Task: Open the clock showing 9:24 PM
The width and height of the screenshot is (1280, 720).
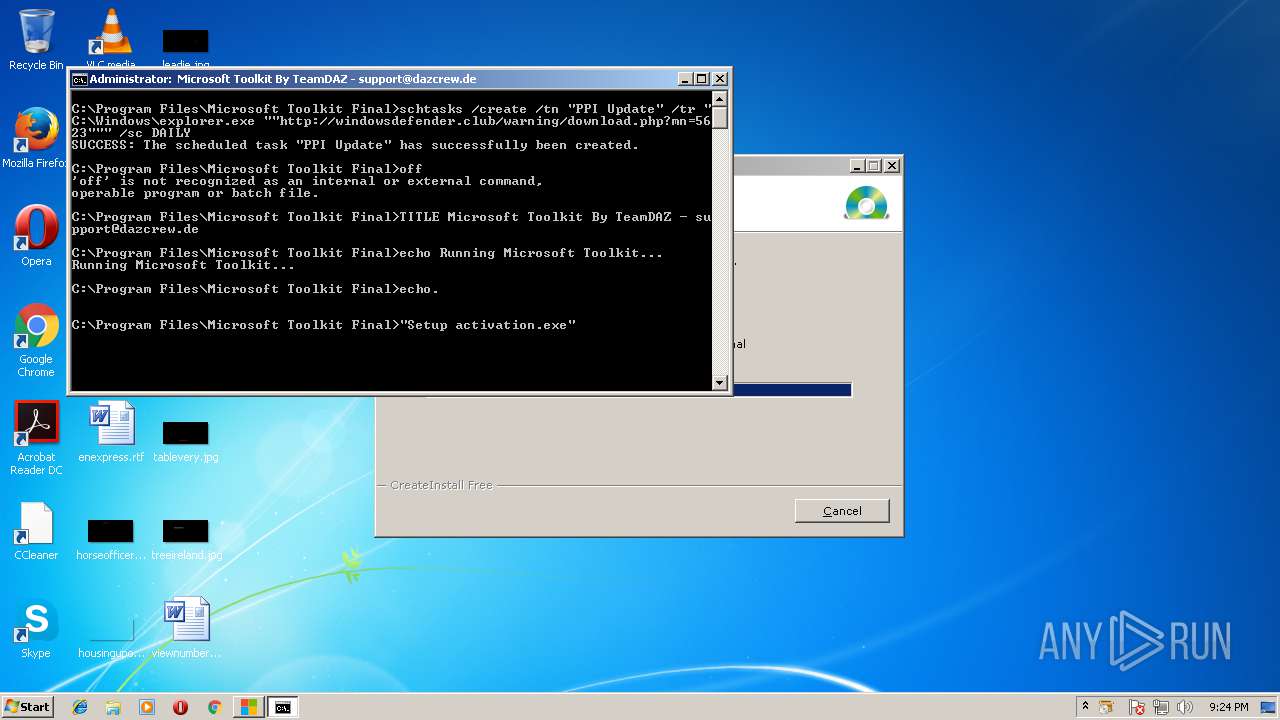Action: coord(1228,707)
